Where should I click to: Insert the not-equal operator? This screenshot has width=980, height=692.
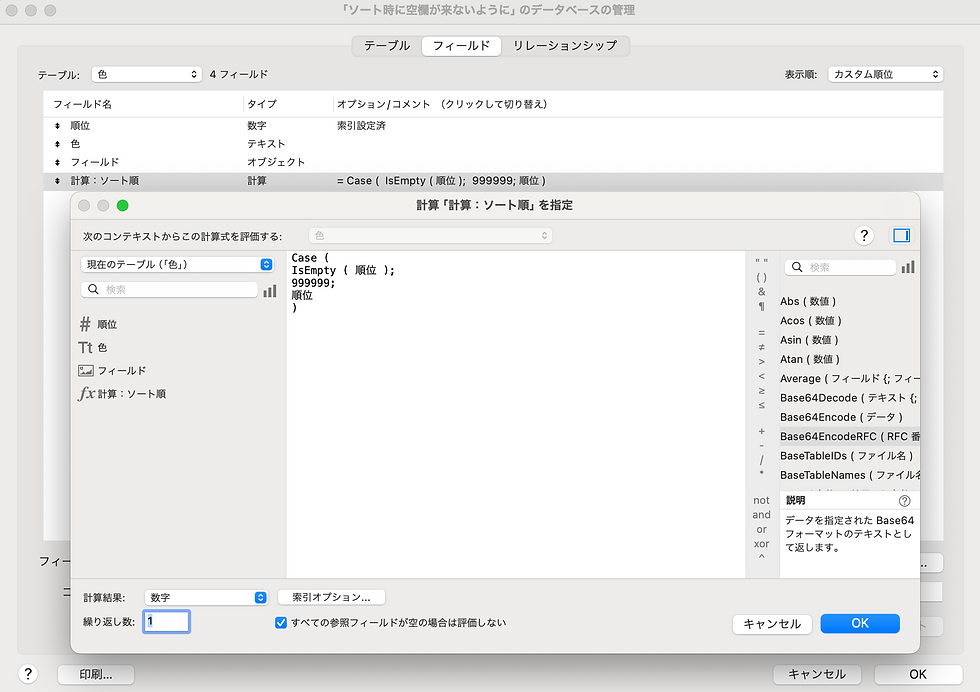(x=761, y=347)
